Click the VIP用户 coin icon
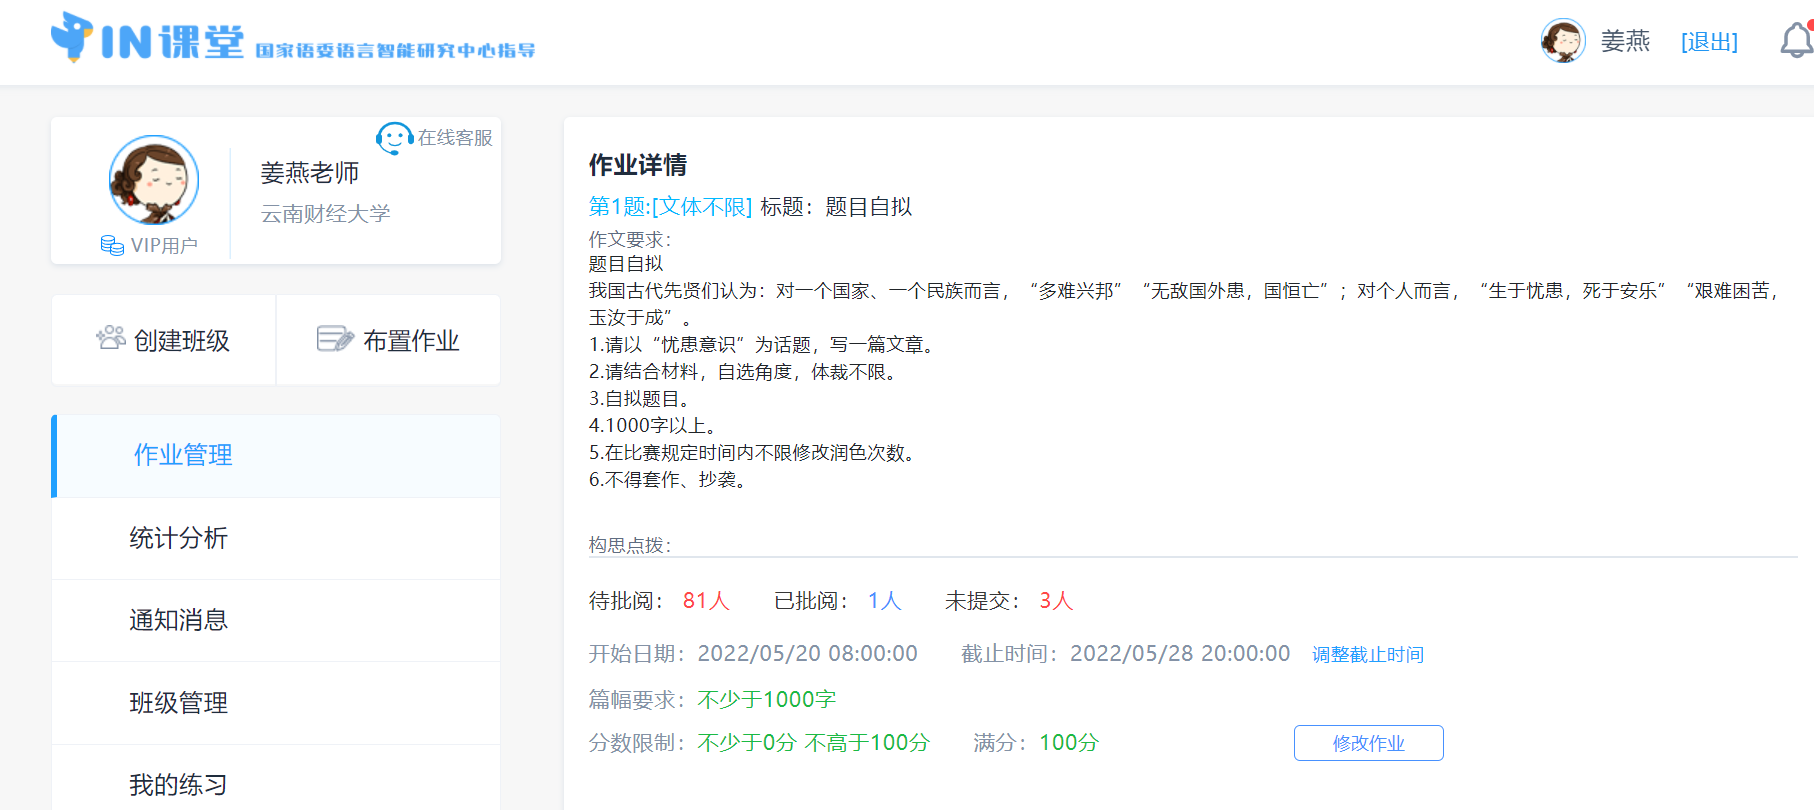This screenshot has width=1814, height=810. (112, 245)
